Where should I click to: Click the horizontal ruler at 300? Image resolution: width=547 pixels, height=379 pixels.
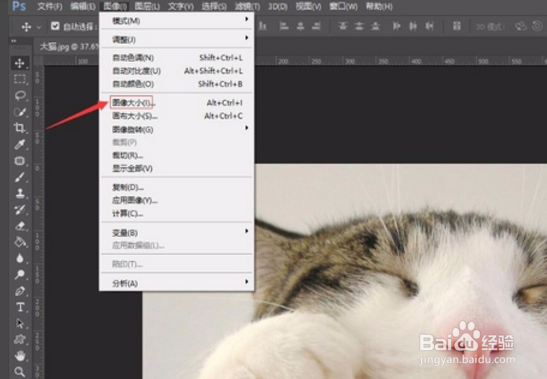coord(350,61)
